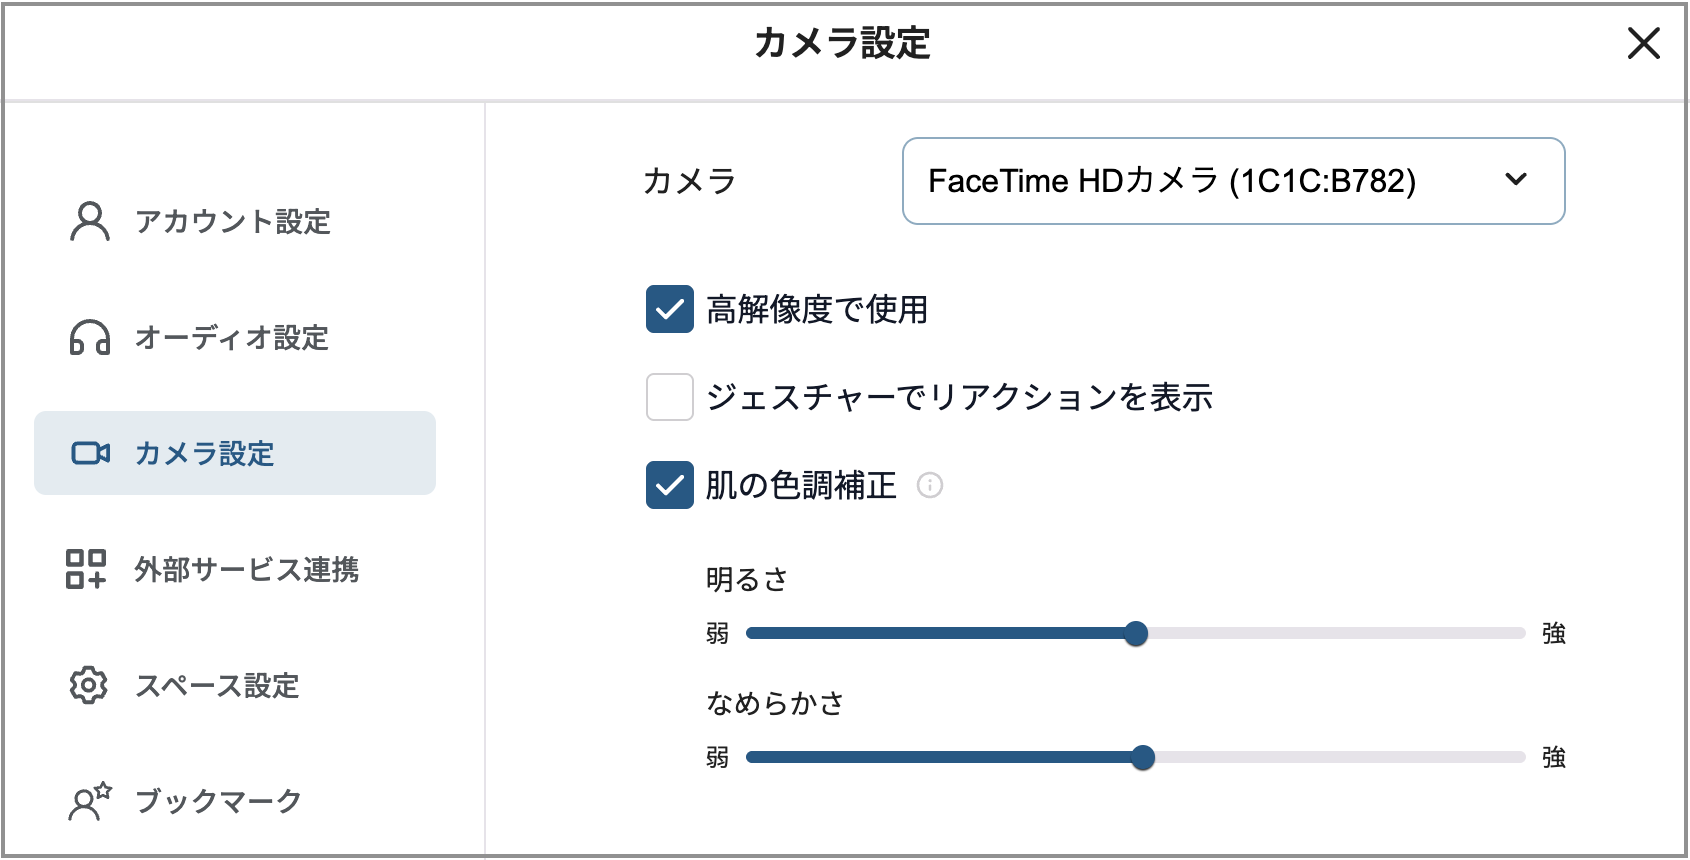Click the 外部サービス連携 integration icon
1690x860 pixels.
click(86, 570)
